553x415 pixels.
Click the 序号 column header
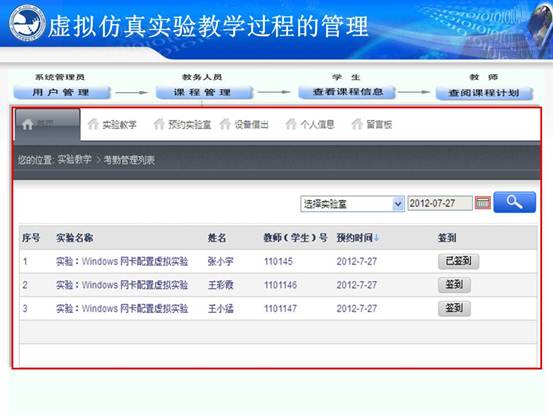coord(31,238)
